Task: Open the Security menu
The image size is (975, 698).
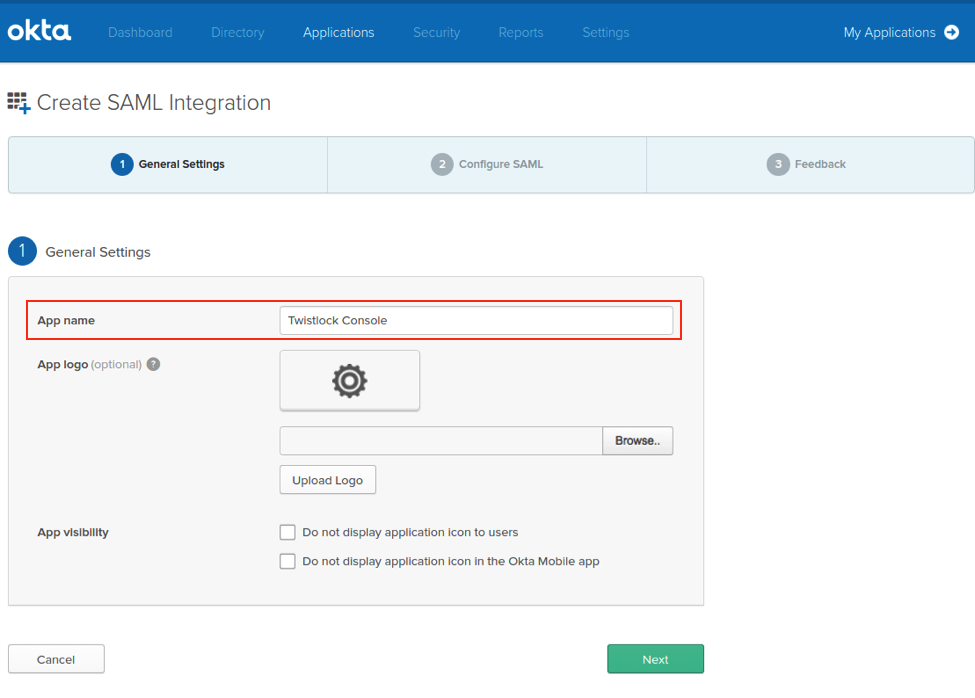Action: [437, 32]
